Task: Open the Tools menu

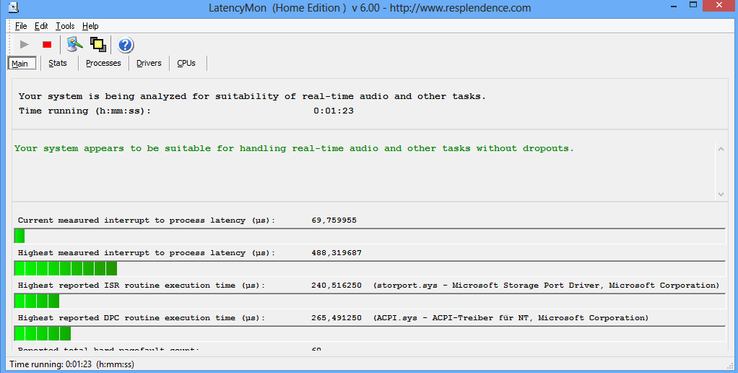Action: pyautogui.click(x=65, y=26)
